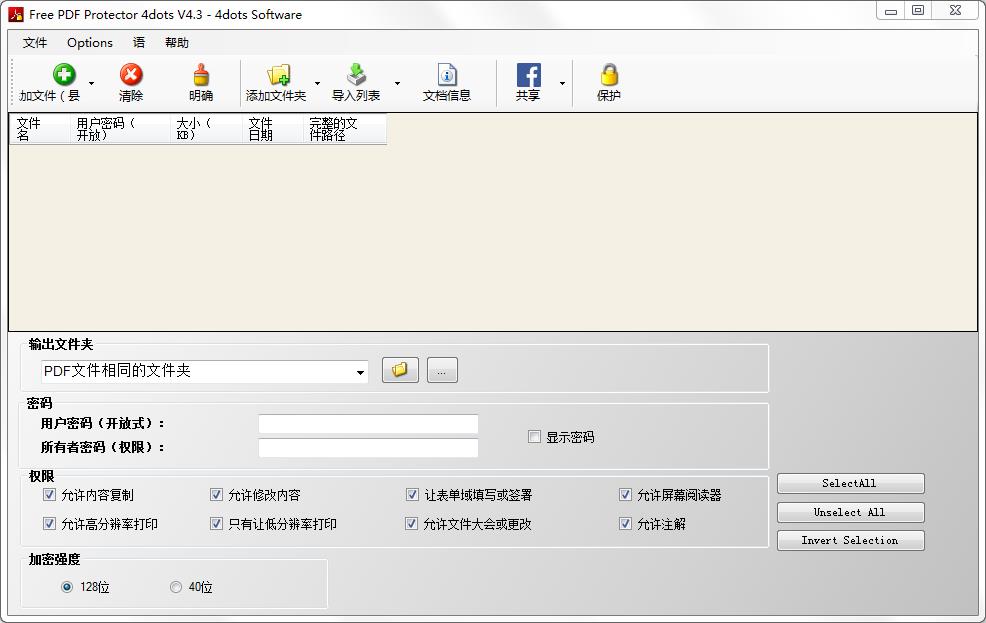
Task: Open the 帮助 (Help) menu
Action: click(177, 43)
